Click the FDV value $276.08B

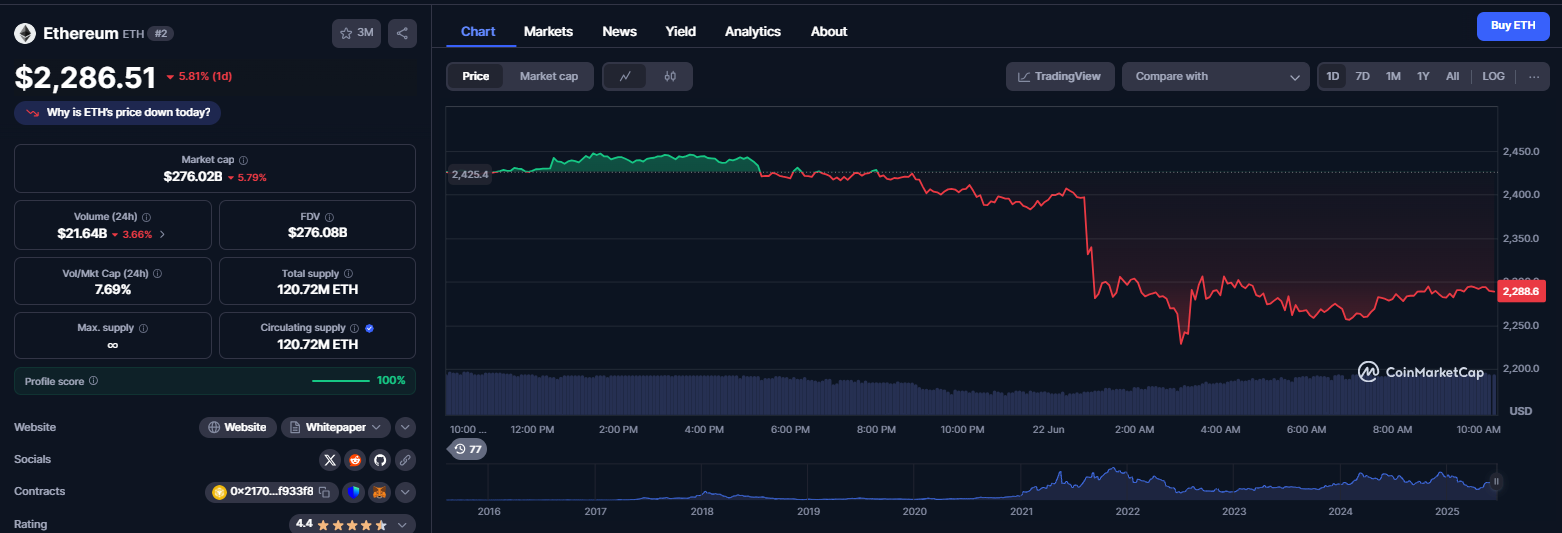[x=317, y=233]
